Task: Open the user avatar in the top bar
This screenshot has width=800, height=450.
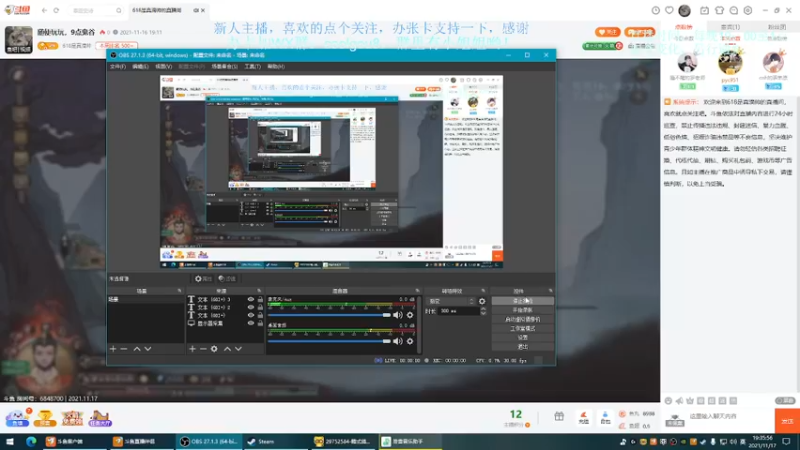Action: pos(685,10)
